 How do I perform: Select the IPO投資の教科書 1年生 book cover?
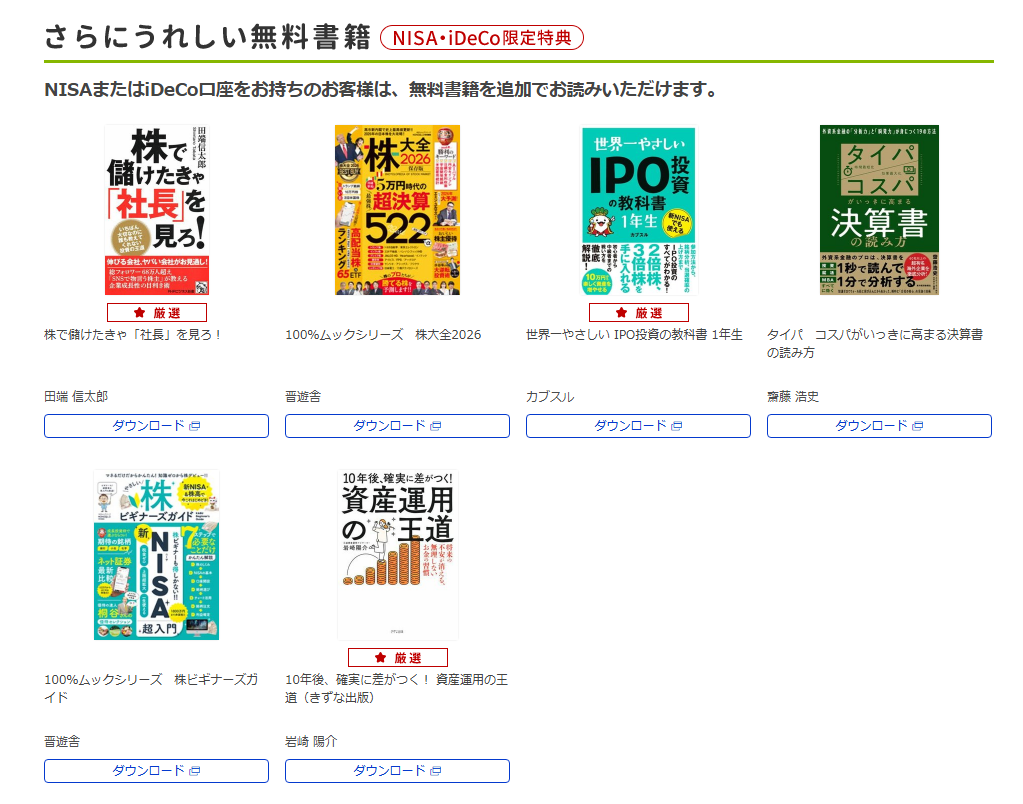pos(639,211)
